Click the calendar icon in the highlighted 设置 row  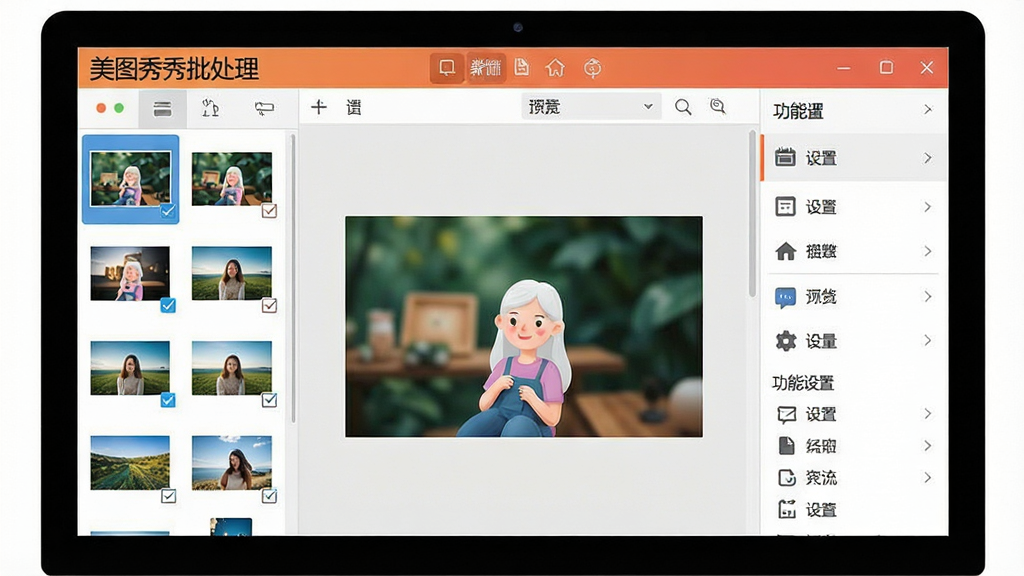pyautogui.click(x=785, y=157)
